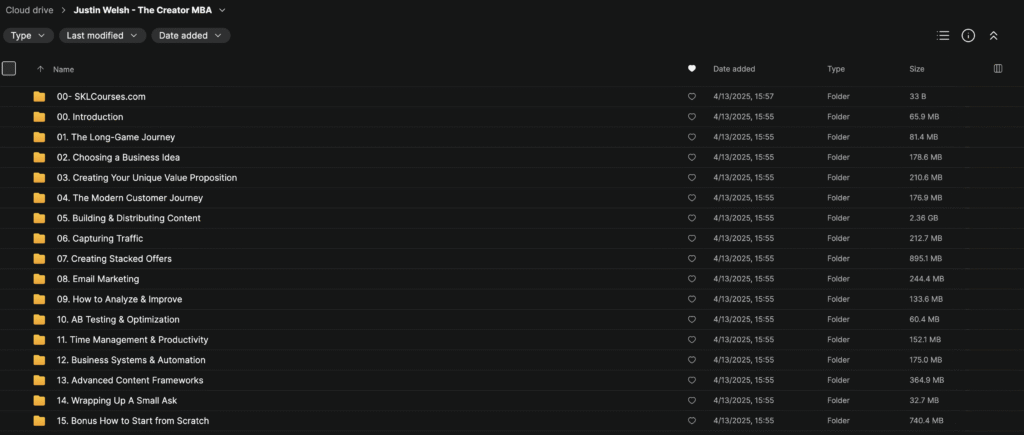Screen dimensions: 1024x435
Task: Click the sort arrow beside Name
Action: pyautogui.click(x=40, y=69)
